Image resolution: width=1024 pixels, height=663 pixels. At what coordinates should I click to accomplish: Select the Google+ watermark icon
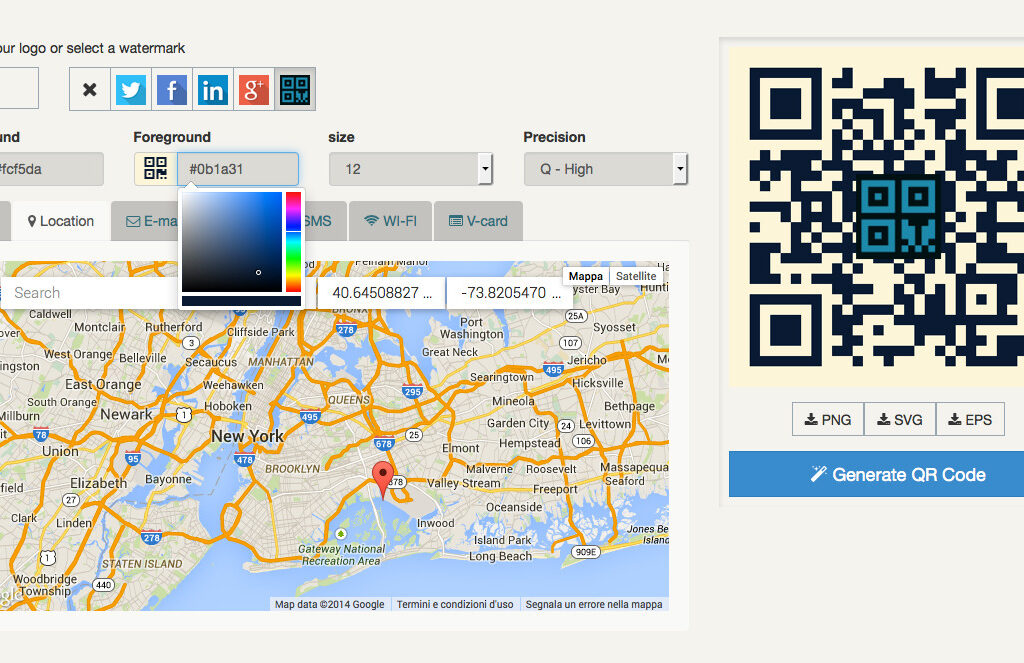(253, 88)
